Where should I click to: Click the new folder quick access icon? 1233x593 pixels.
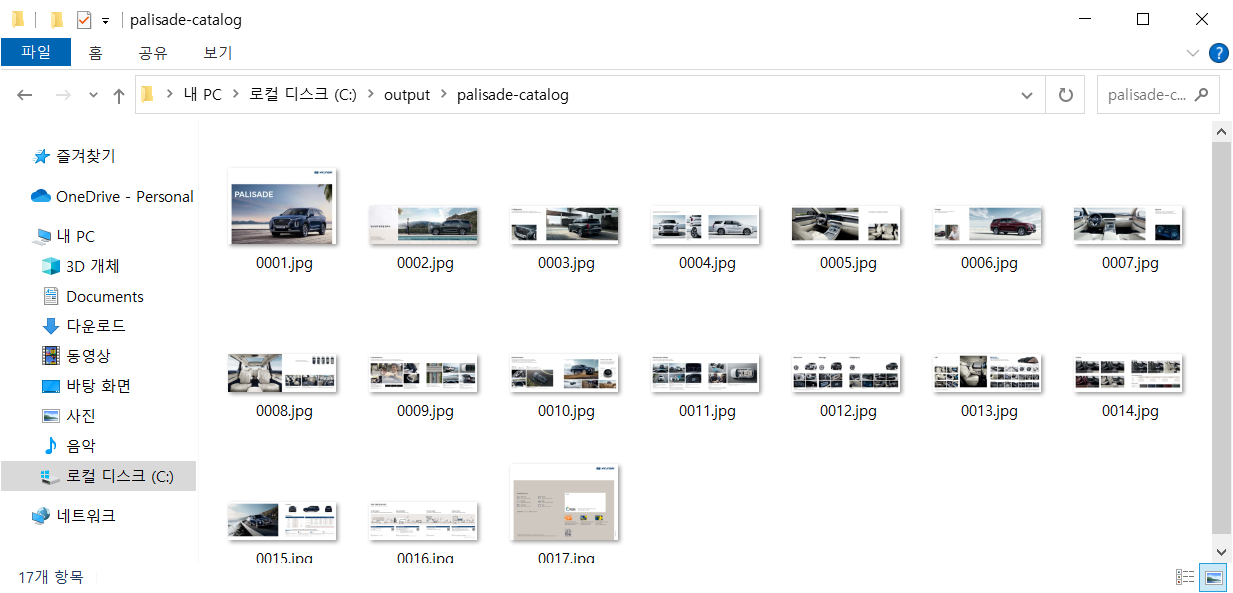(x=57, y=19)
